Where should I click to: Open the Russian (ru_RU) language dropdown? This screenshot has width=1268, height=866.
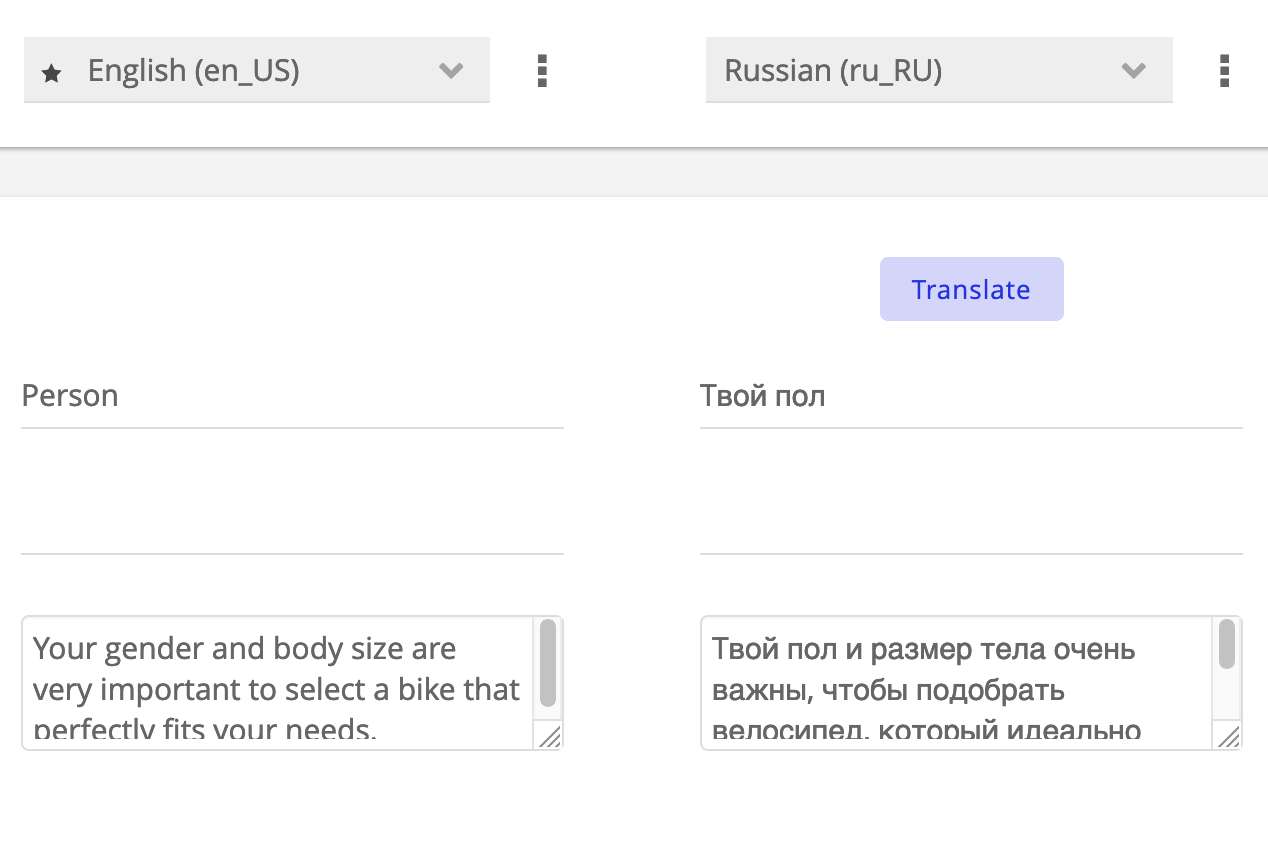[x=938, y=71]
